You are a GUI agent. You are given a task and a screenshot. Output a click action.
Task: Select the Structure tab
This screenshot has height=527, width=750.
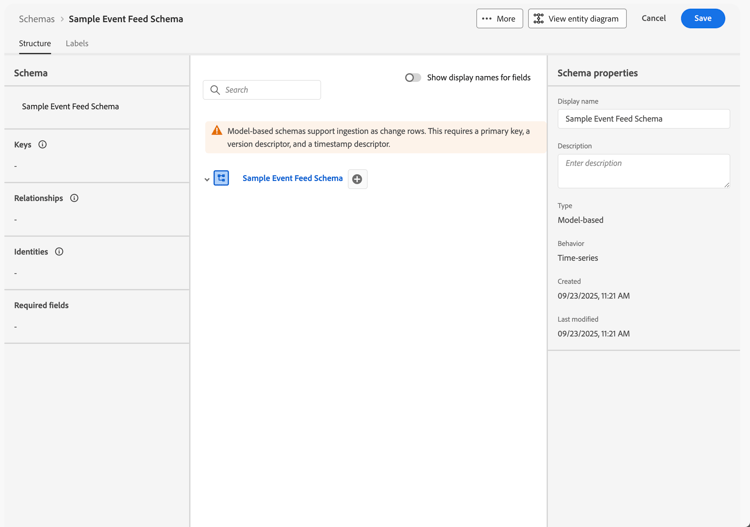click(35, 44)
